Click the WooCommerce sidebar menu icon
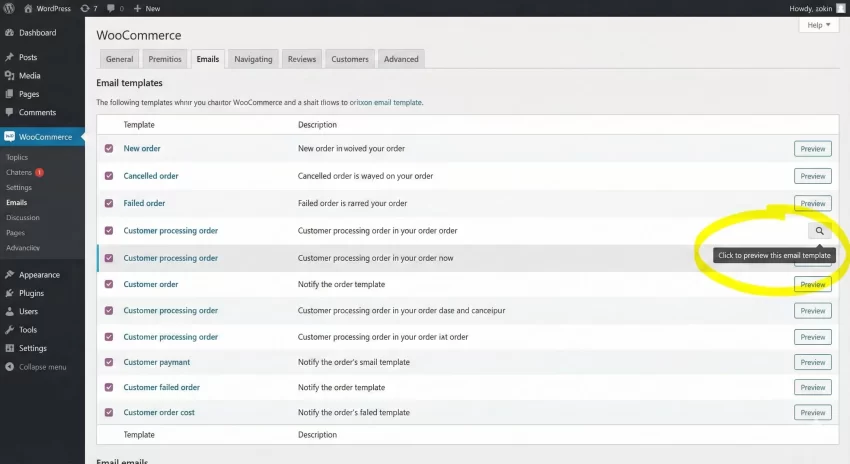 coord(9,137)
